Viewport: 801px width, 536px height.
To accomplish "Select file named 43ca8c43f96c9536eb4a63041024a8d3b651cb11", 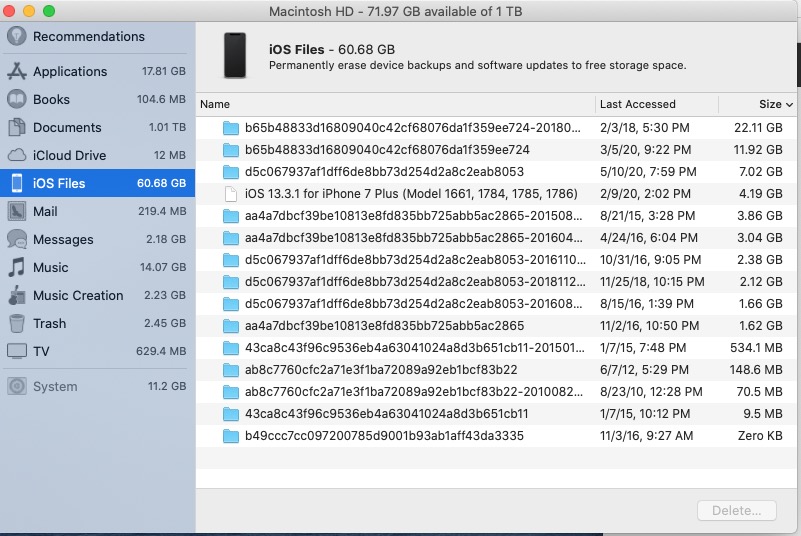I will pyautogui.click(x=386, y=413).
